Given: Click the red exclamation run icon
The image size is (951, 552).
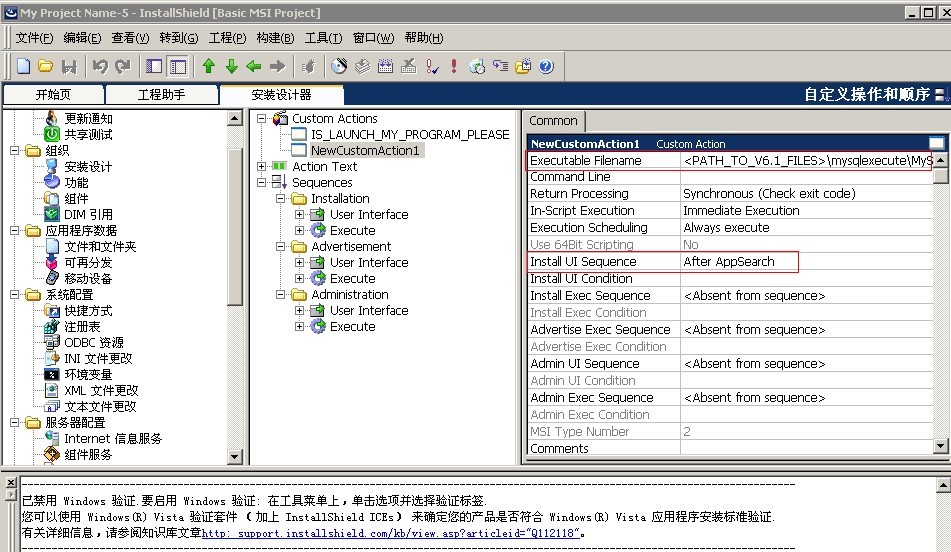Looking at the screenshot, I should click(x=454, y=66).
